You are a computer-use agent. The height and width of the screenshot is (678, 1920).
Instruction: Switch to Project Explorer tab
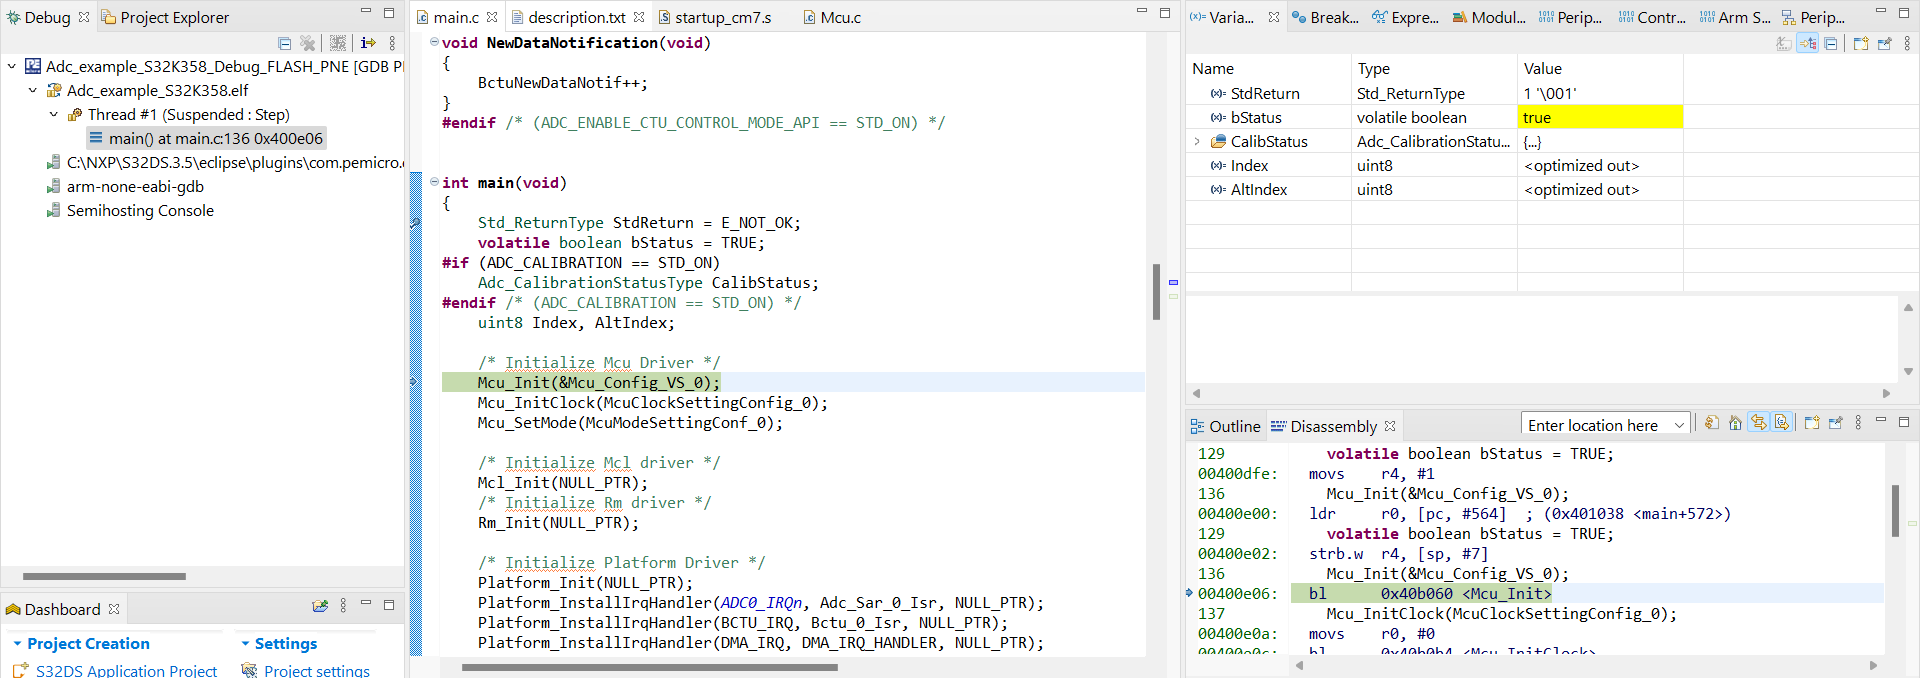point(165,17)
